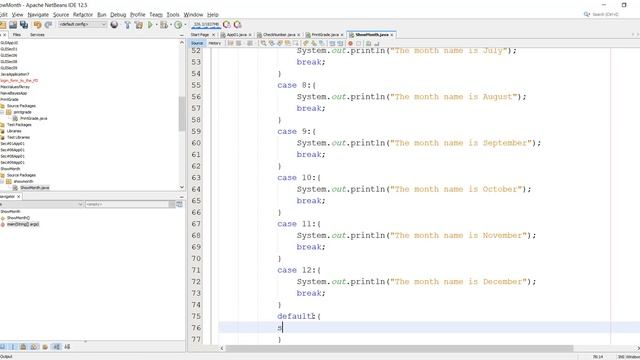Select the JavaApplication7 project
The image size is (640, 360).
(15, 74)
